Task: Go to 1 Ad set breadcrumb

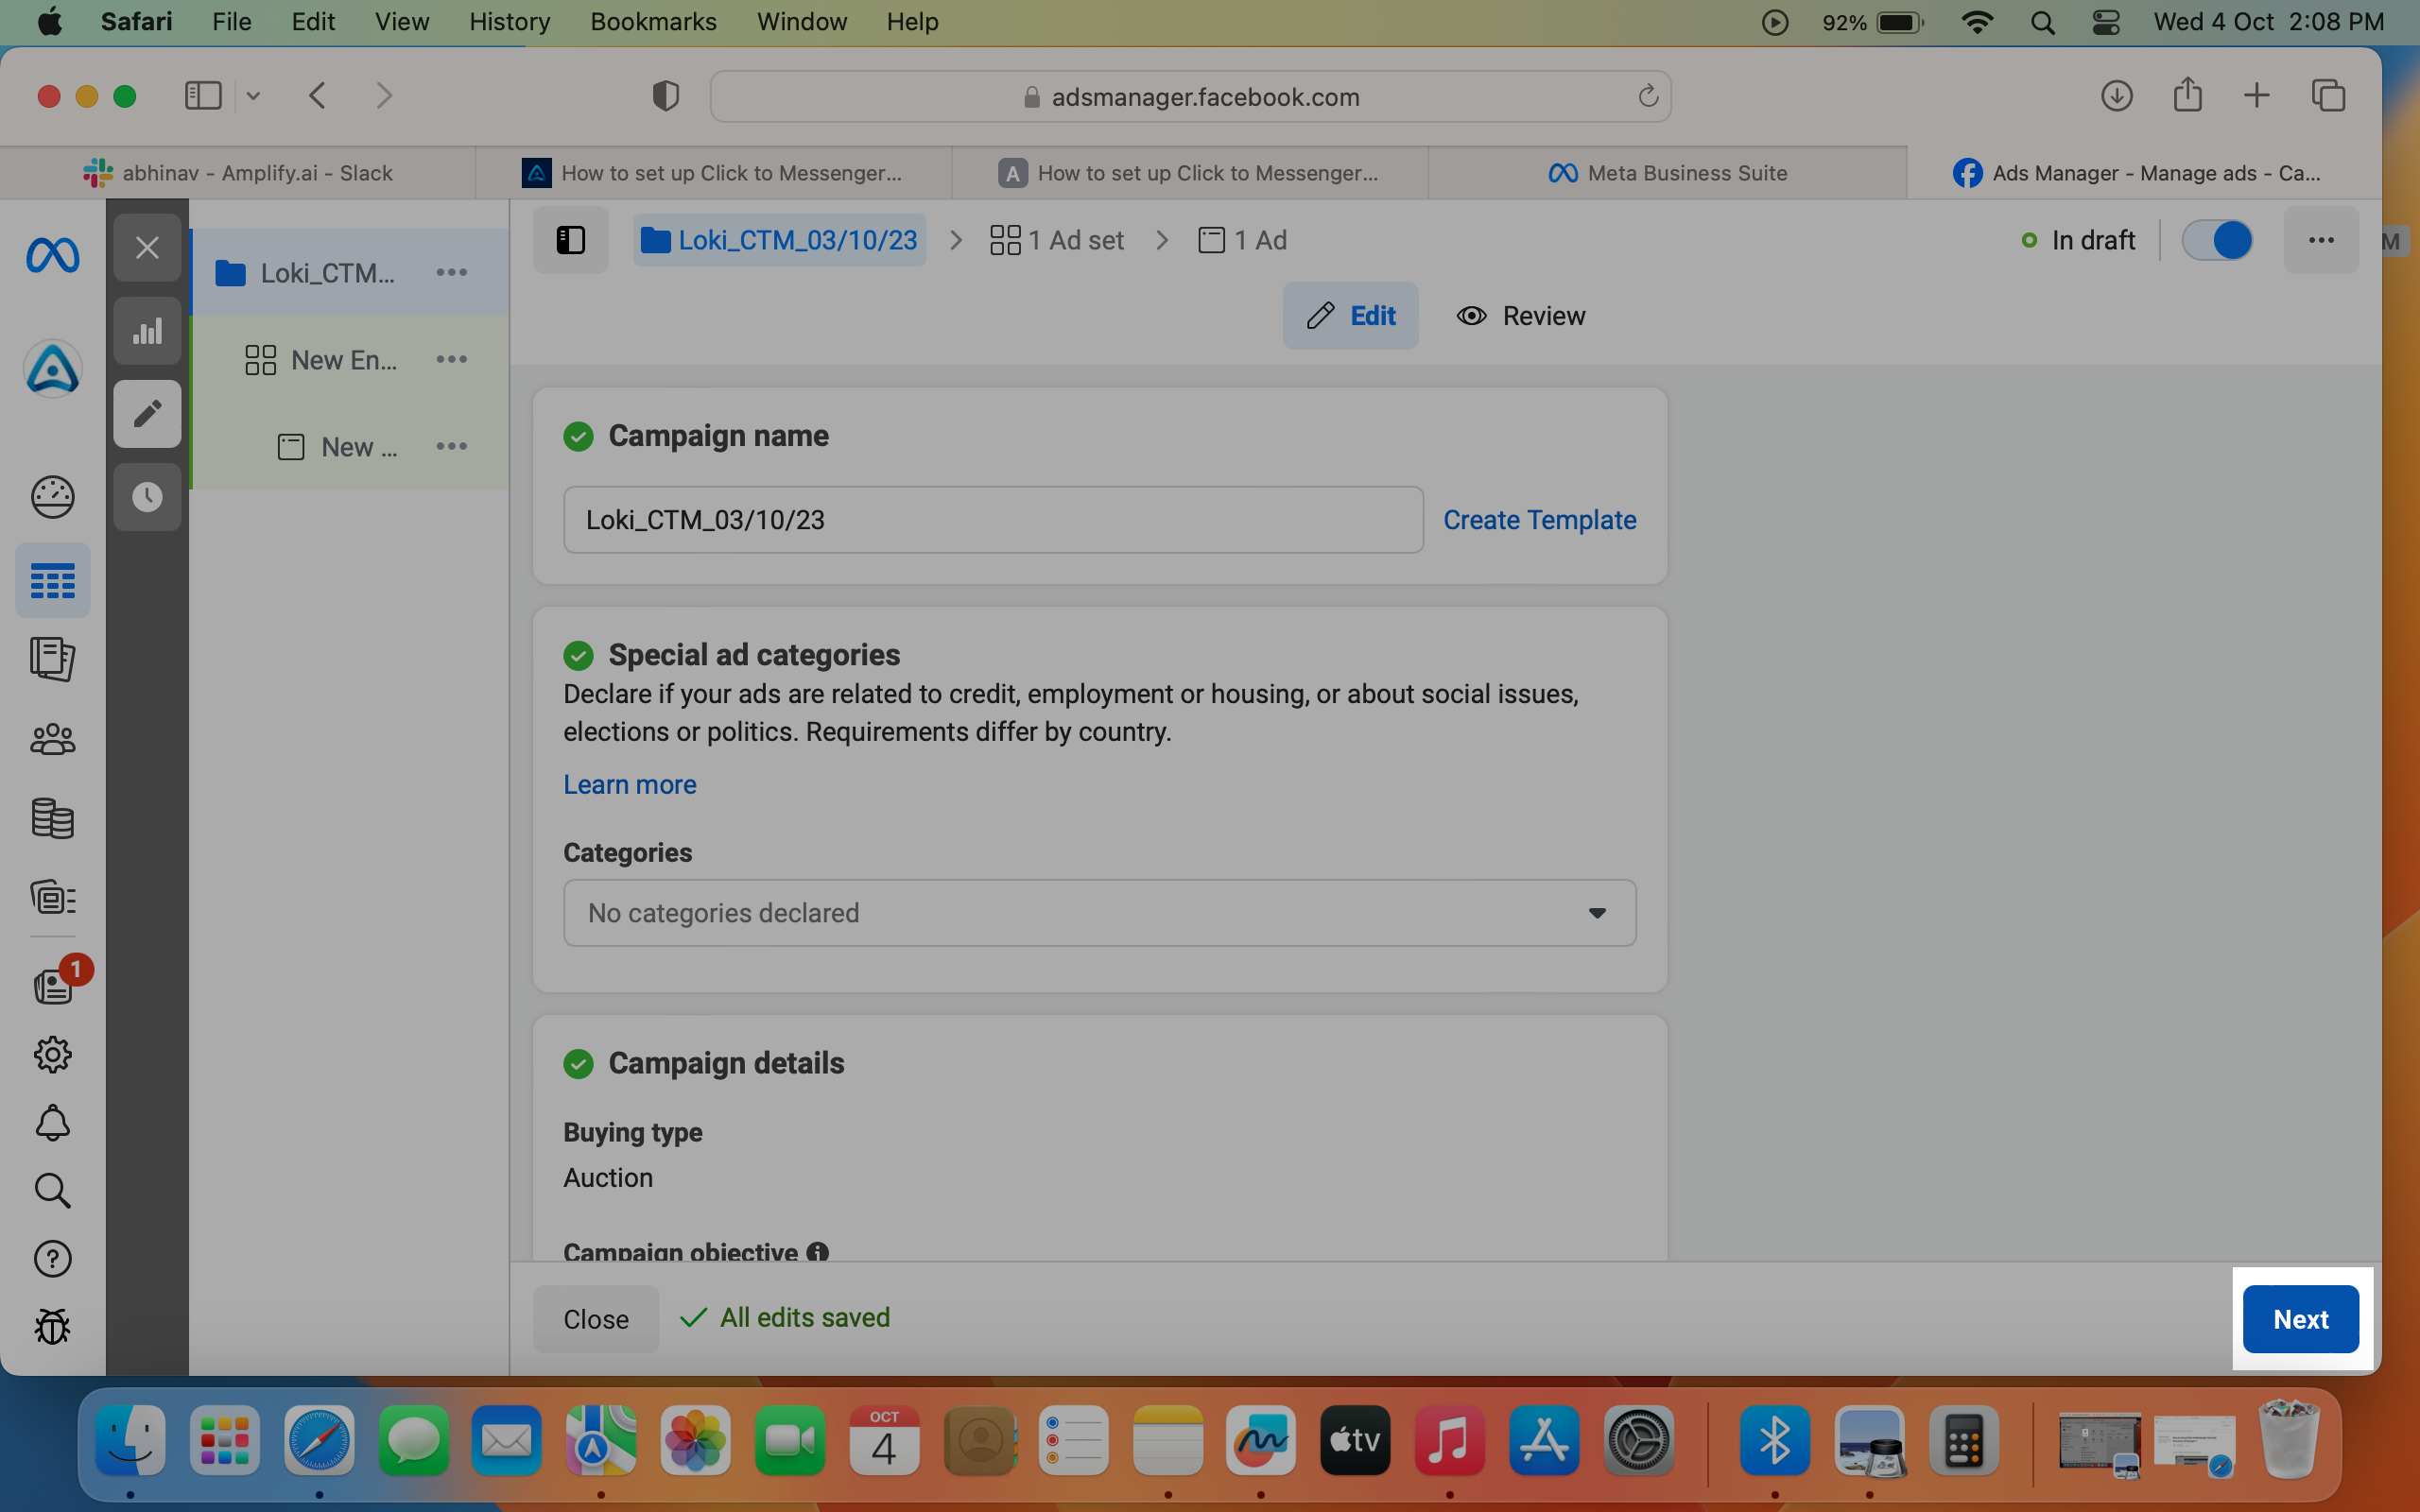Action: (x=1056, y=240)
